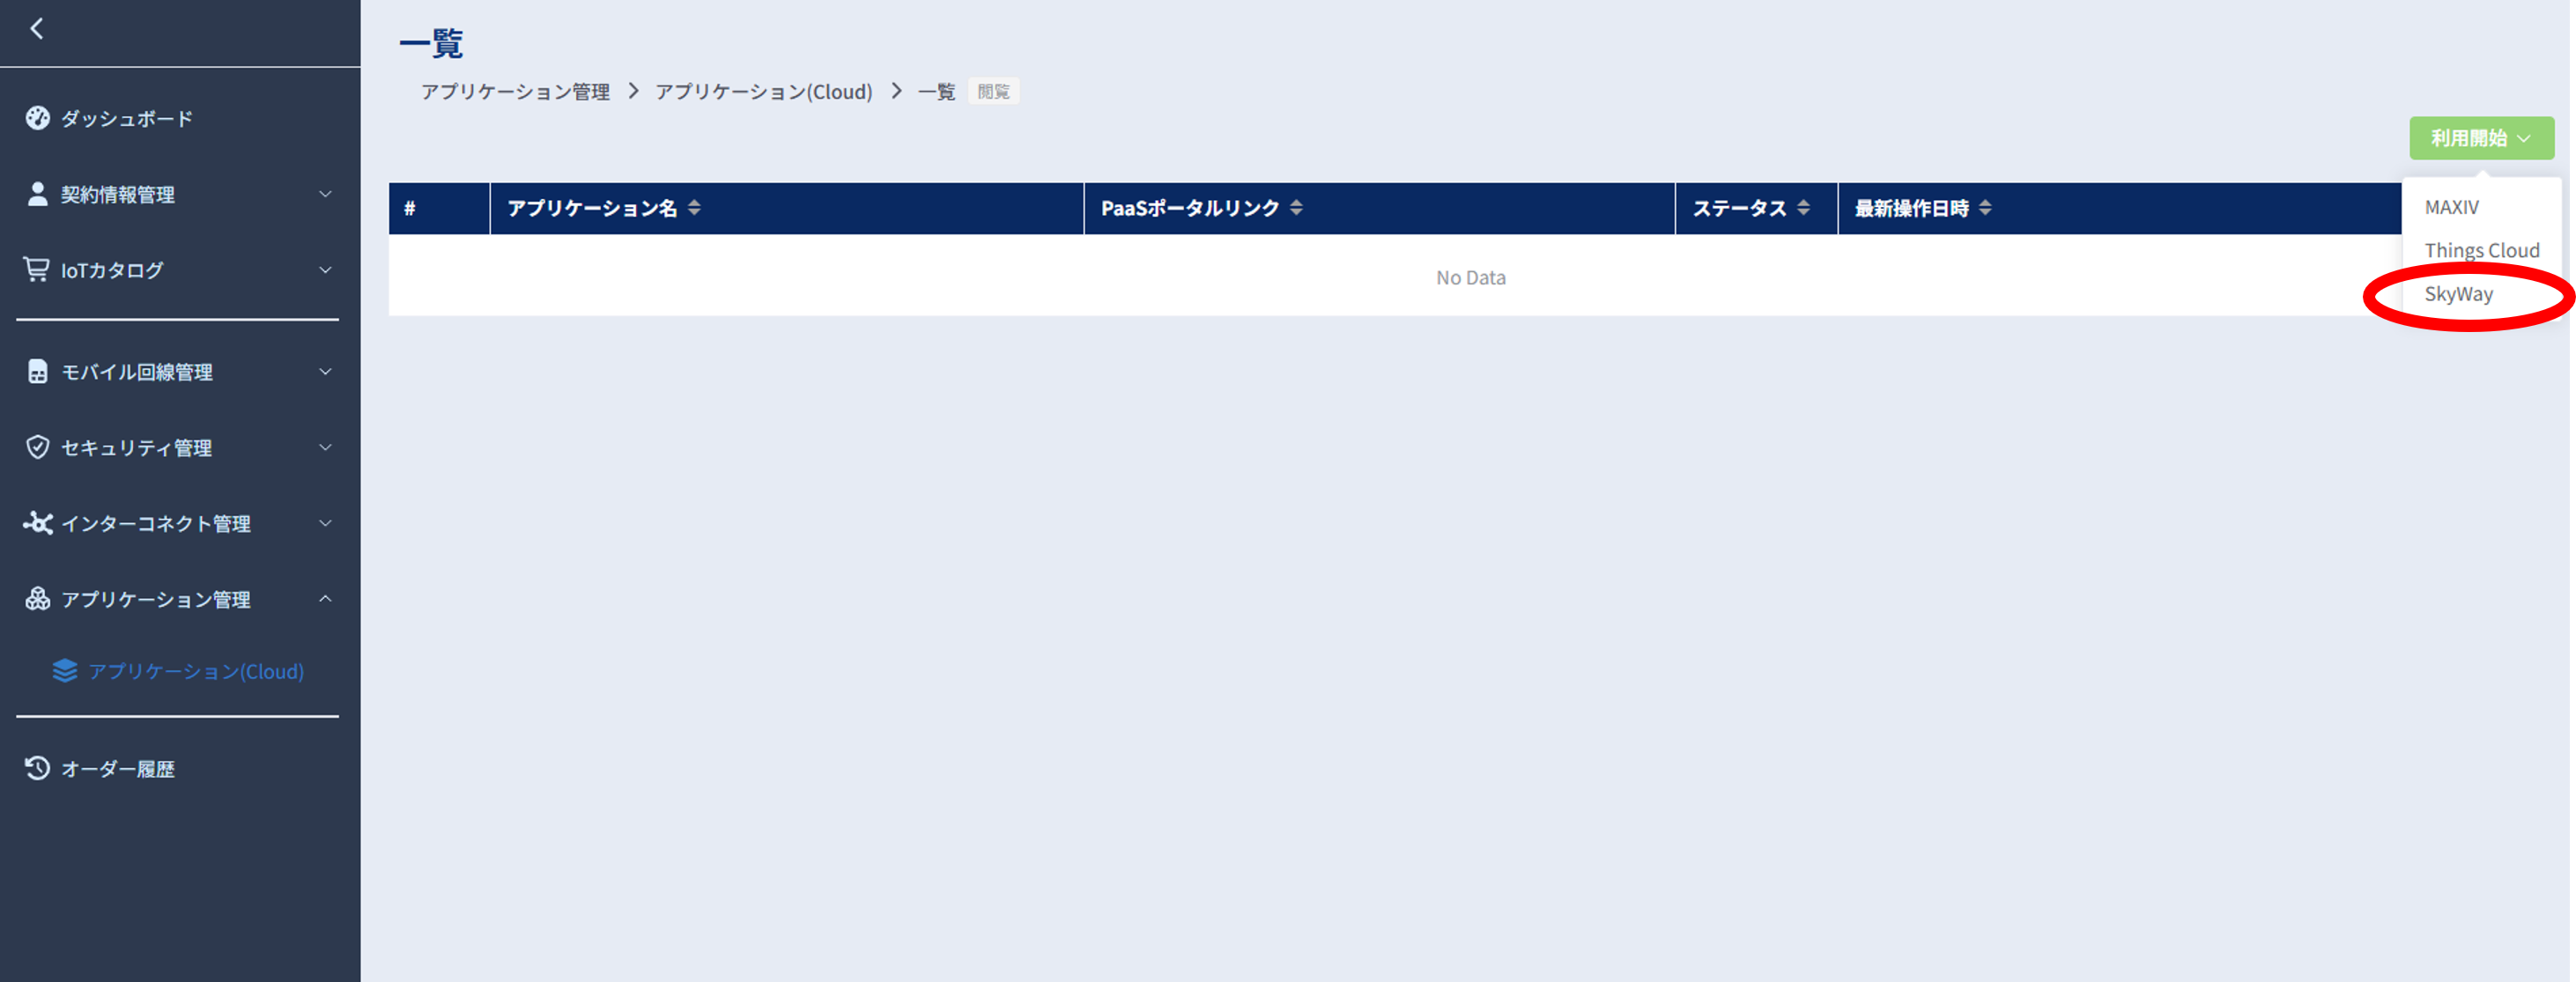
Task: Toggle sorting on the ステータス column
Action: pyautogui.click(x=1804, y=208)
